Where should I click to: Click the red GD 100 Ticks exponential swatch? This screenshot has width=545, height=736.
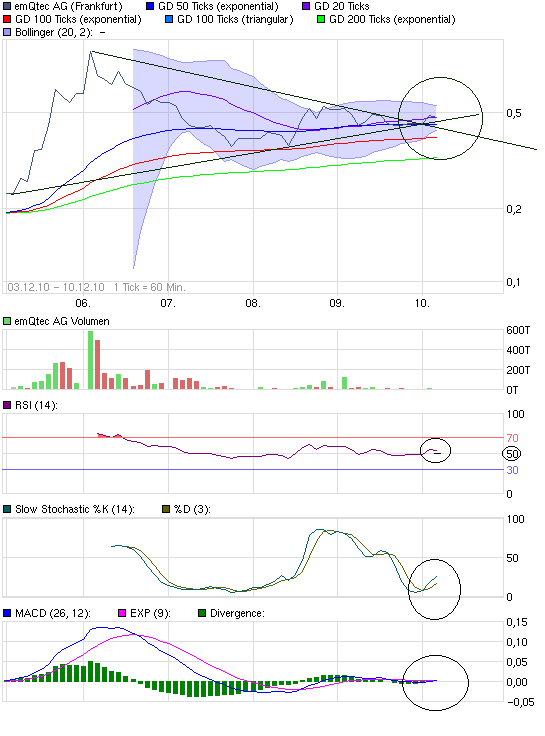click(7, 20)
